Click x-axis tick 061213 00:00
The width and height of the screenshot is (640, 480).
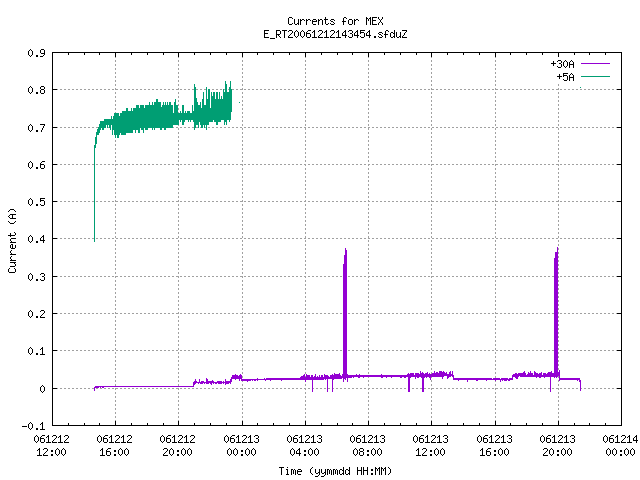241,445
